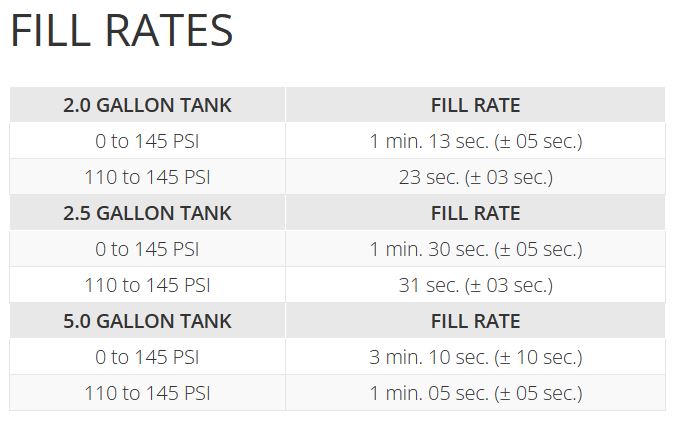680x421 pixels.
Task: Select the 1 min. 30 sec. fill rate cell
Action: 475,249
